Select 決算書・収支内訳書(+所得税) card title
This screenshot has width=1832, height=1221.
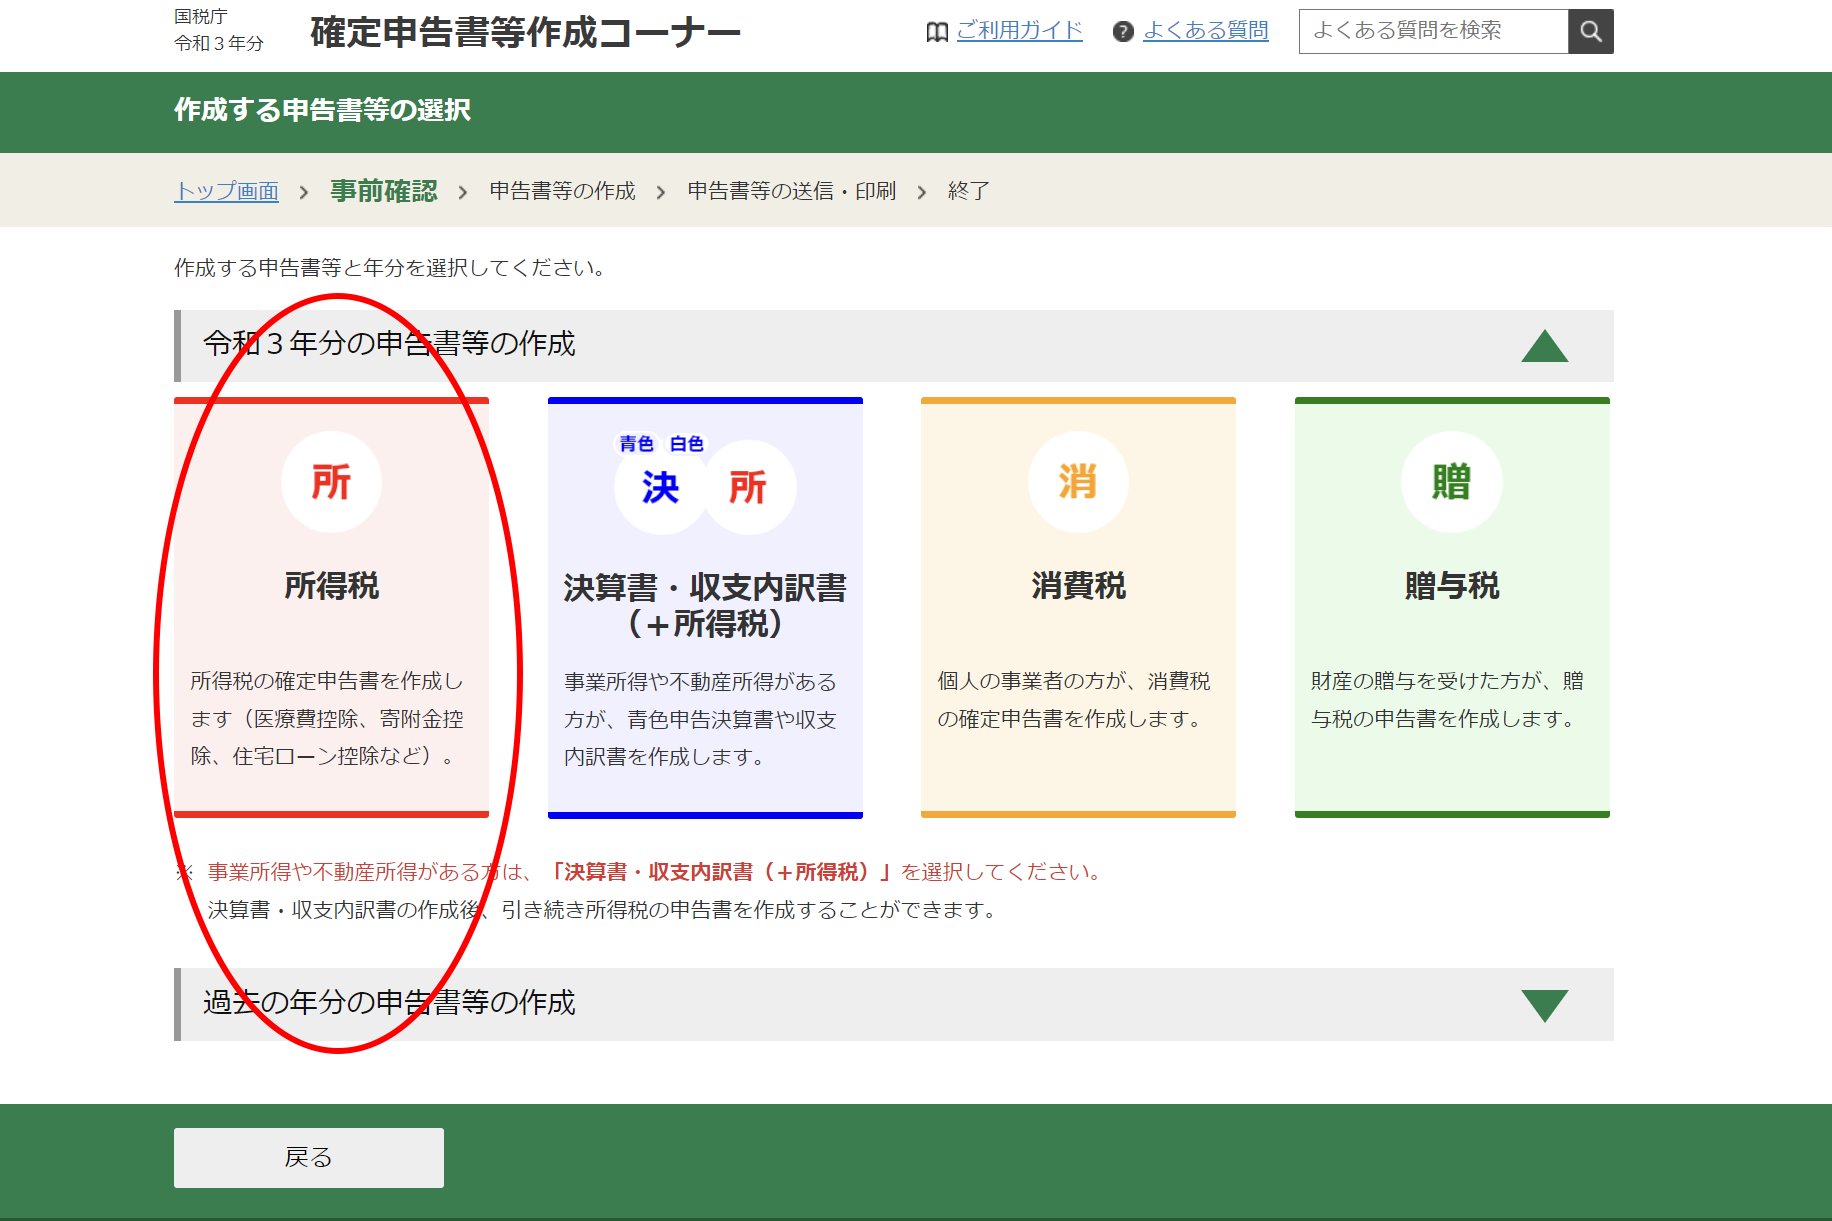(x=705, y=605)
